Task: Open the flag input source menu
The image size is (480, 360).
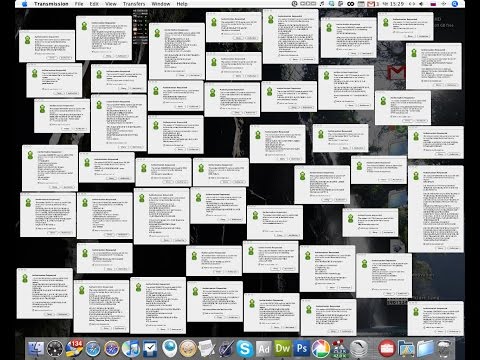Action: click(x=433, y=4)
